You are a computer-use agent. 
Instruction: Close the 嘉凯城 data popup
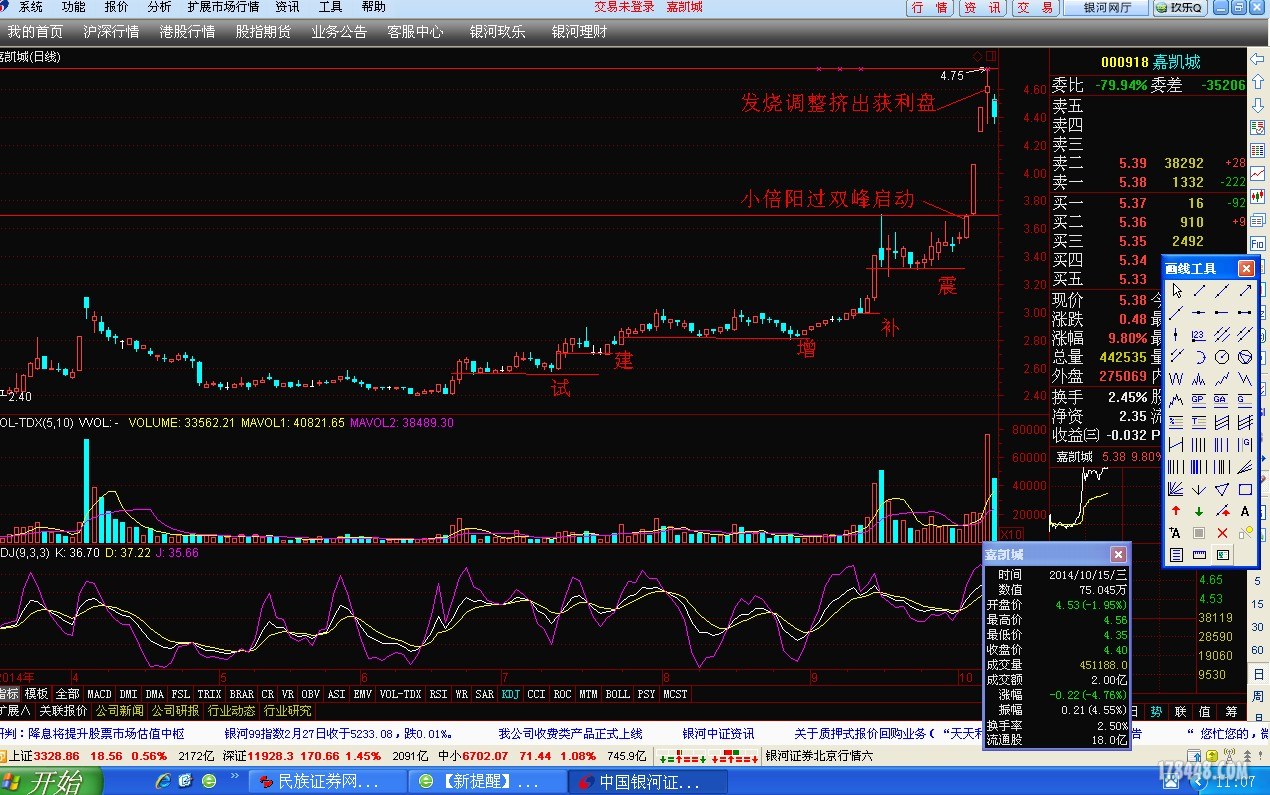click(1119, 554)
